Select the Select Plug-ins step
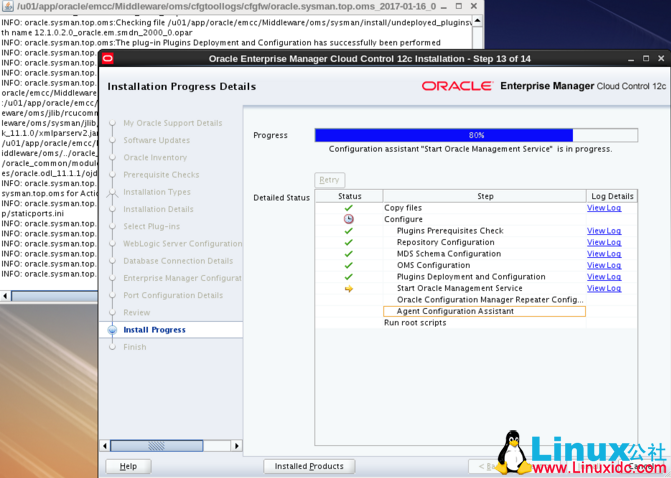The image size is (671, 478). 151,226
